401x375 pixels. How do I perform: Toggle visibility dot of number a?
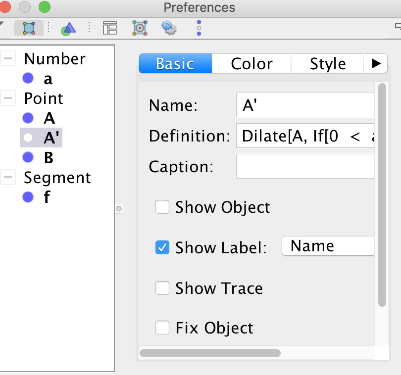click(28, 78)
